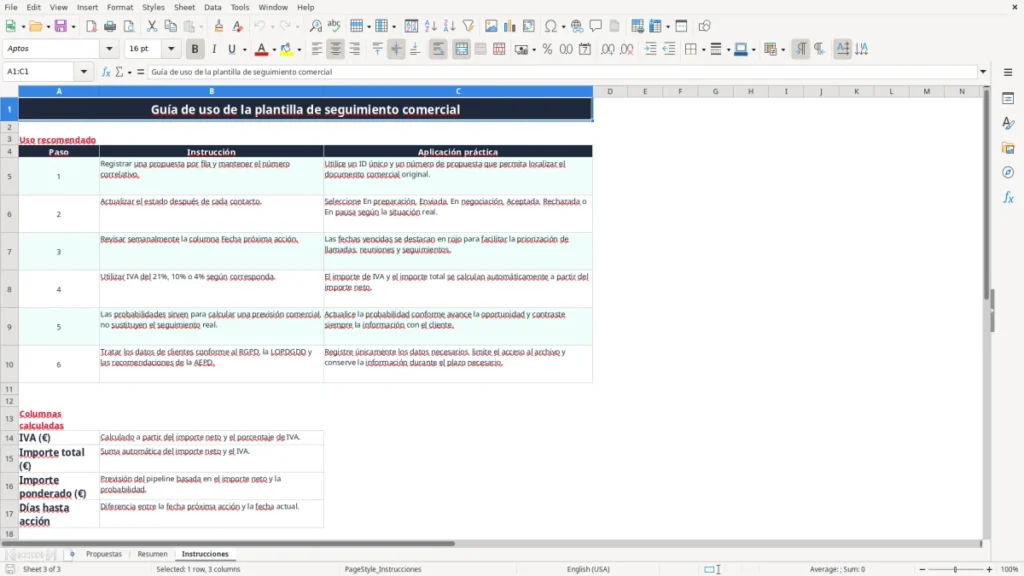Image resolution: width=1024 pixels, height=576 pixels.
Task: Click the formula input line
Action: tap(562, 72)
